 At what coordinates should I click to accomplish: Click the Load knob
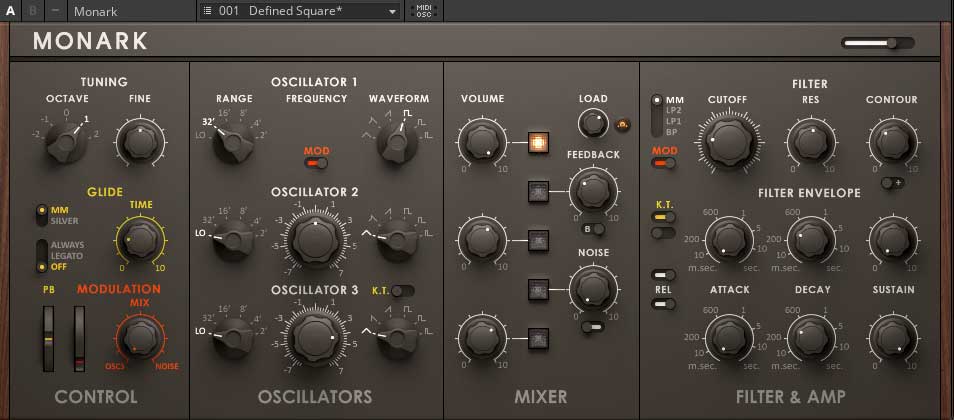593,124
